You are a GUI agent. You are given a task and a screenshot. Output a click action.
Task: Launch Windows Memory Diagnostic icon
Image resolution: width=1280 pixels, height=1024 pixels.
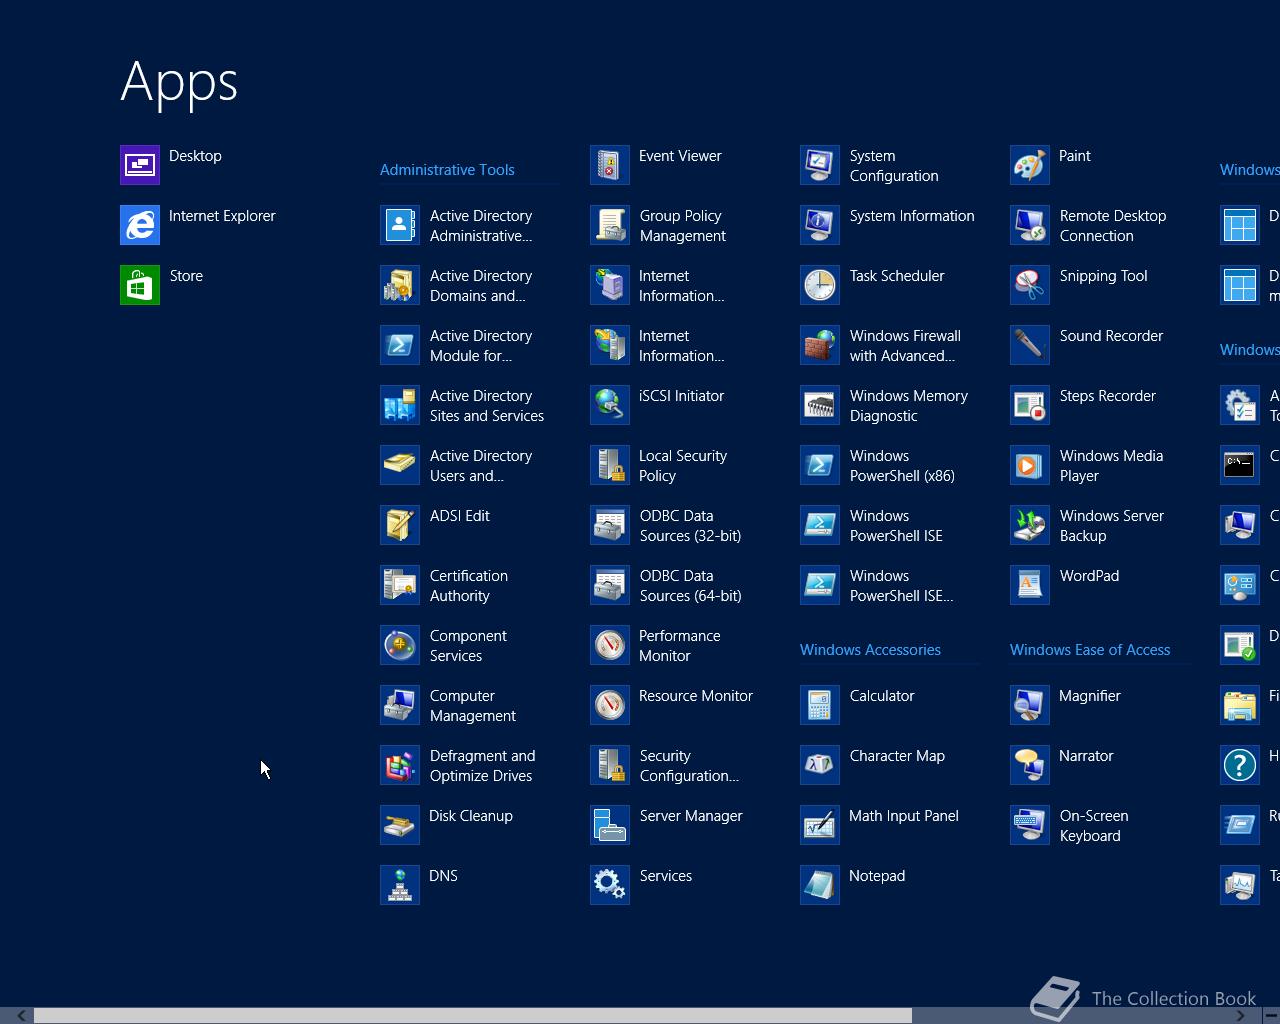click(820, 405)
